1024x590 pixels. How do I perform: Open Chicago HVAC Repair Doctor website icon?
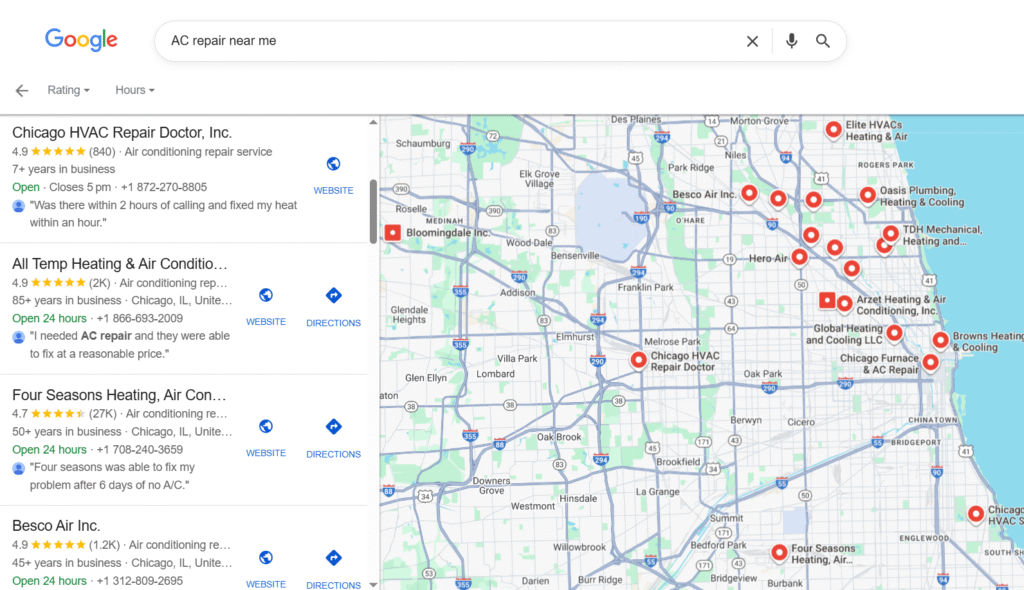(333, 165)
